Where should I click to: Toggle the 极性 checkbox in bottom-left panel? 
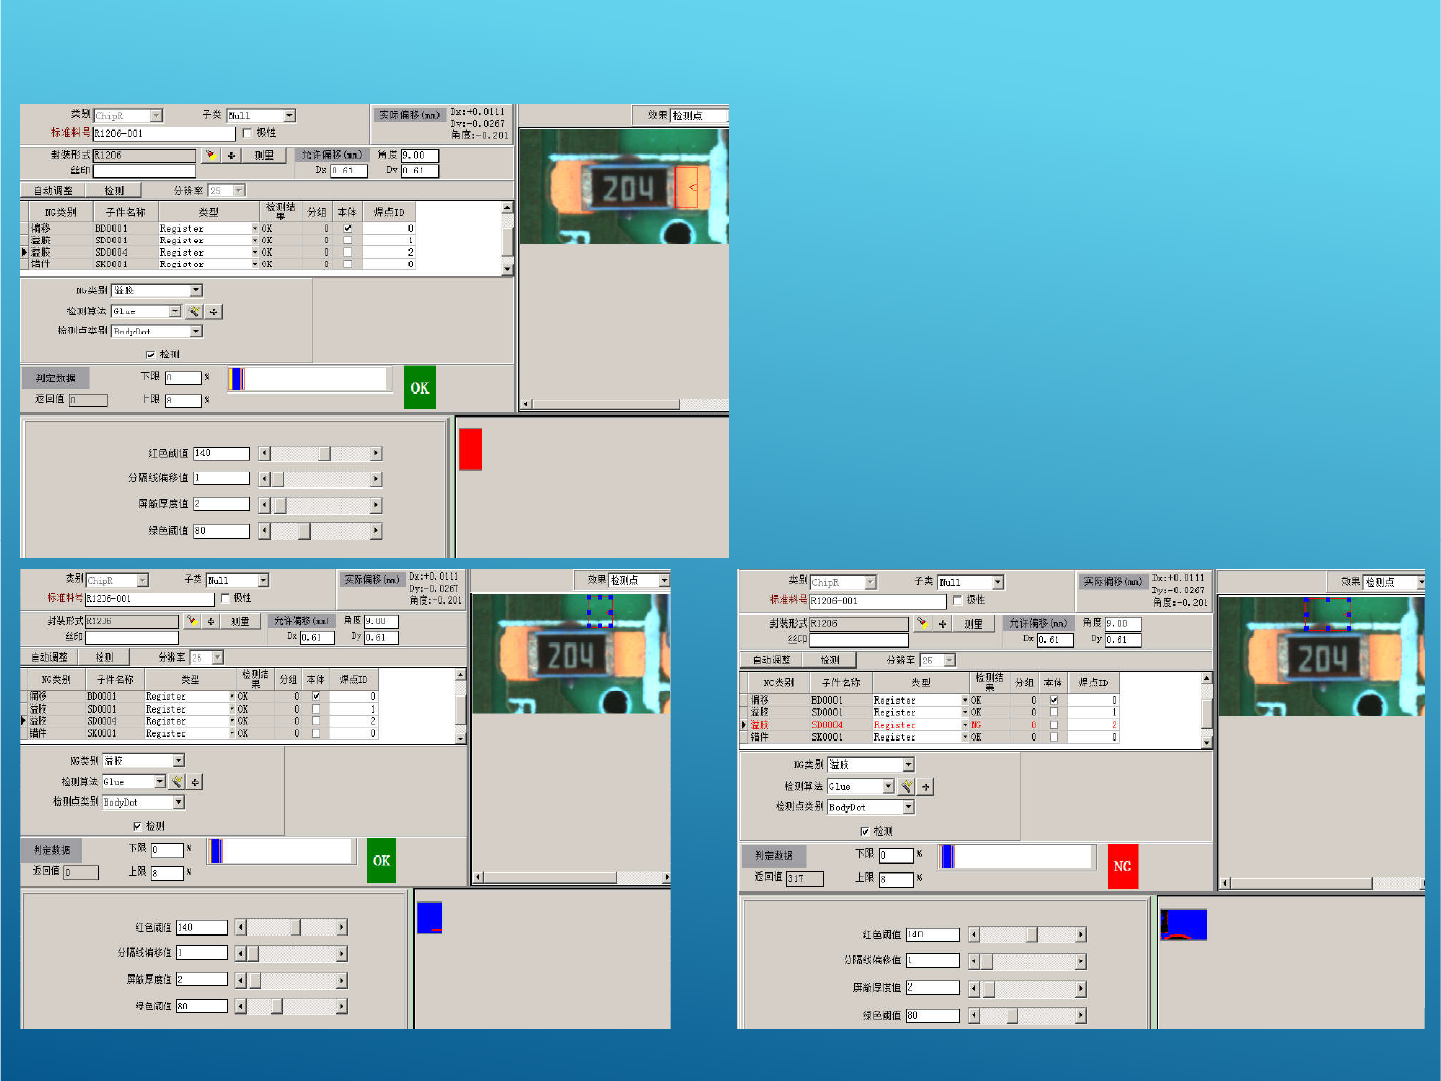pos(225,598)
